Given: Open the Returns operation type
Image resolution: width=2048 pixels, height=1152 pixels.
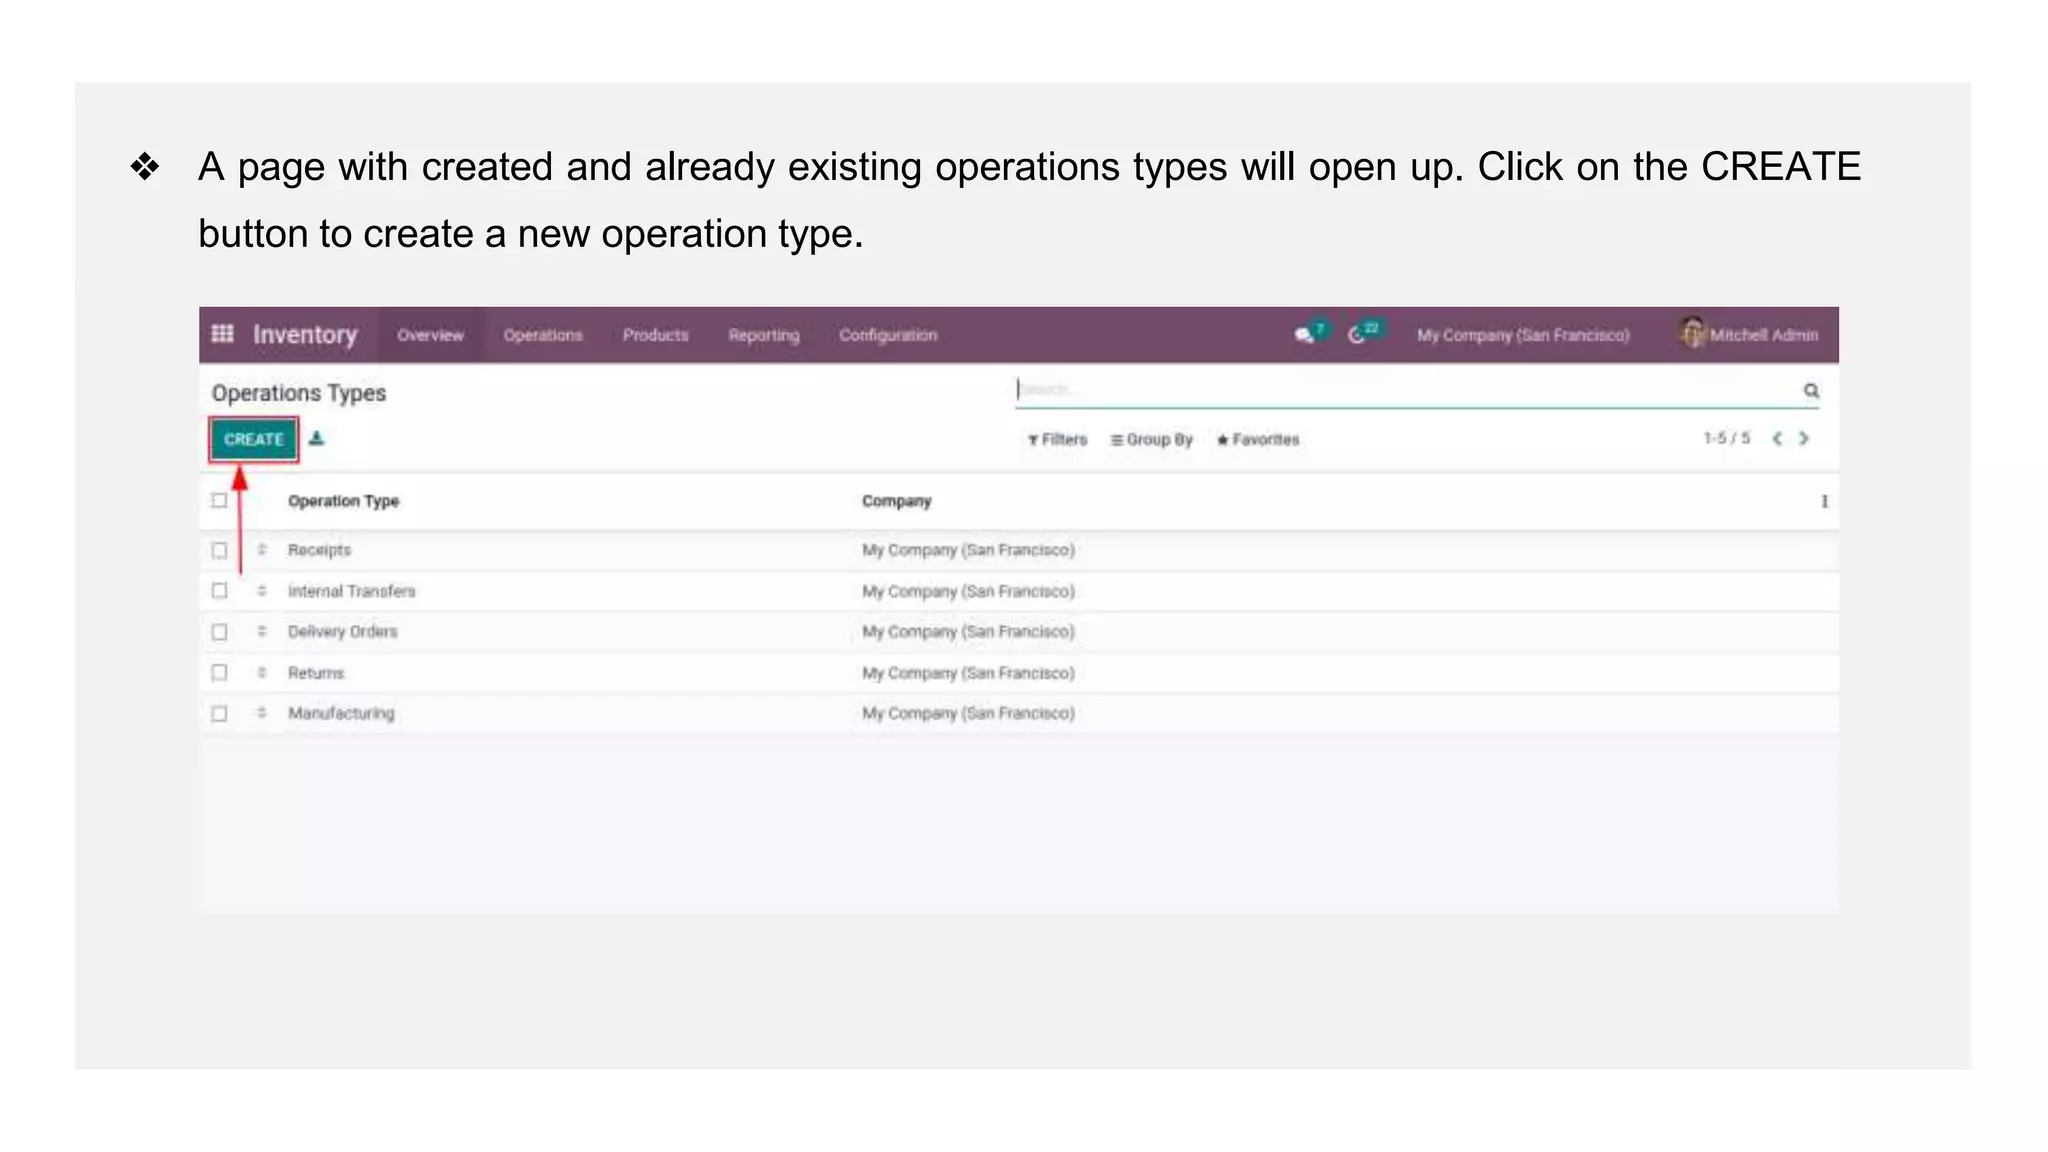Looking at the screenshot, I should pos(316,673).
